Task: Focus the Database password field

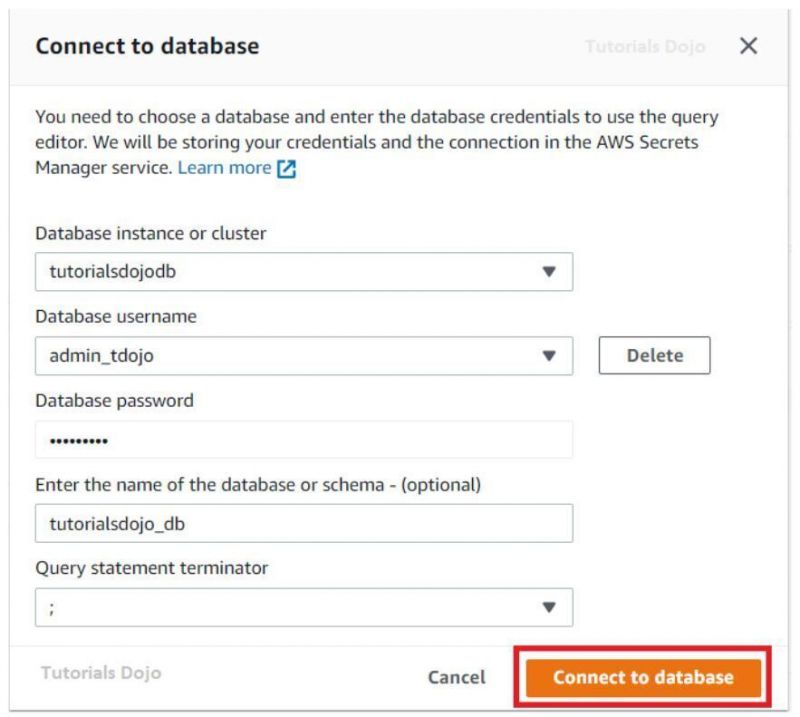Action: tap(303, 439)
